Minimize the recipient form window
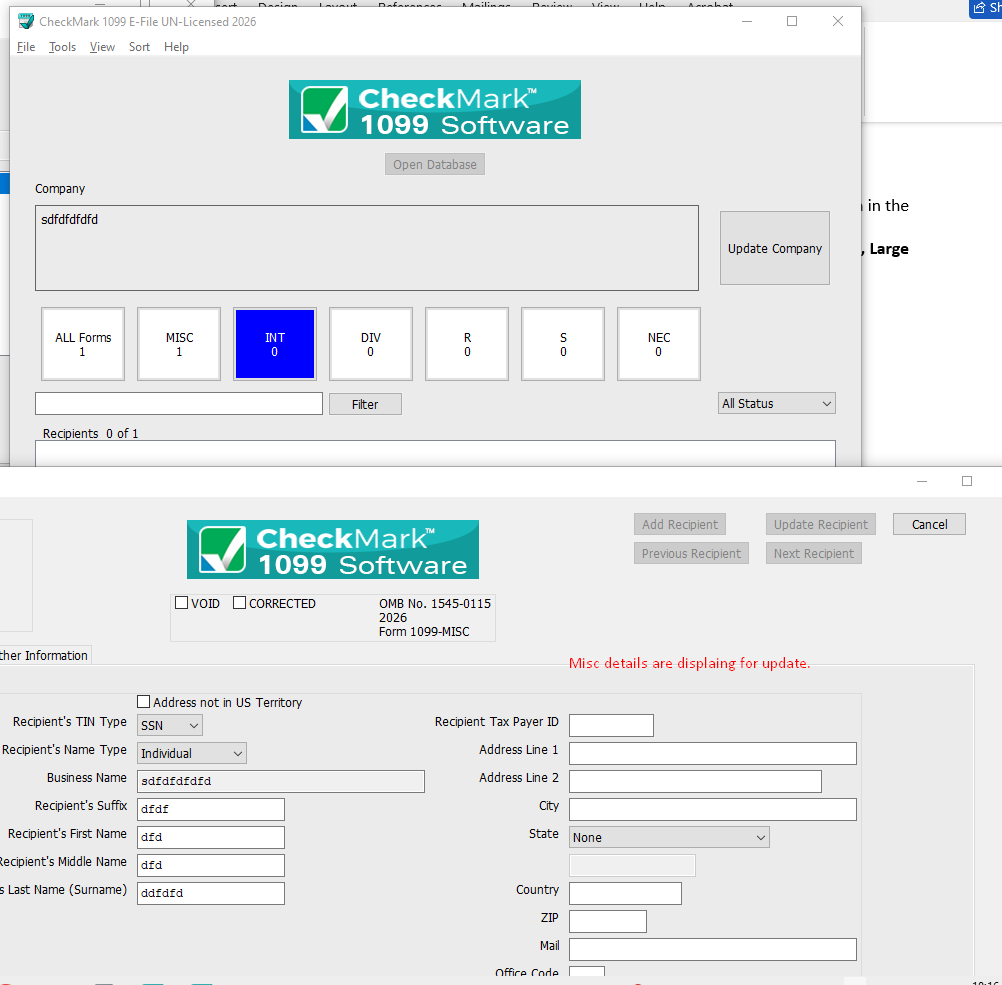Viewport: 1002px width, 985px height. tap(921, 481)
